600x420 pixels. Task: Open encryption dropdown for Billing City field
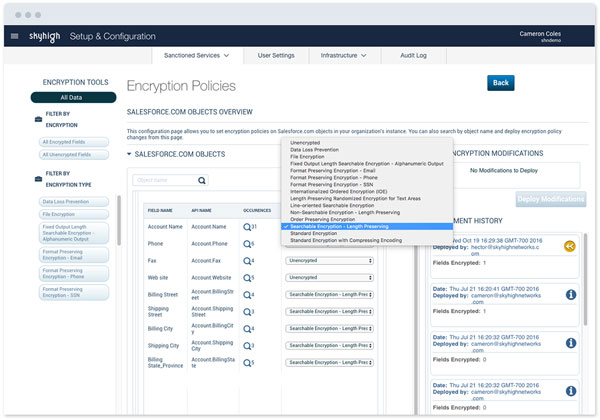(x=329, y=328)
